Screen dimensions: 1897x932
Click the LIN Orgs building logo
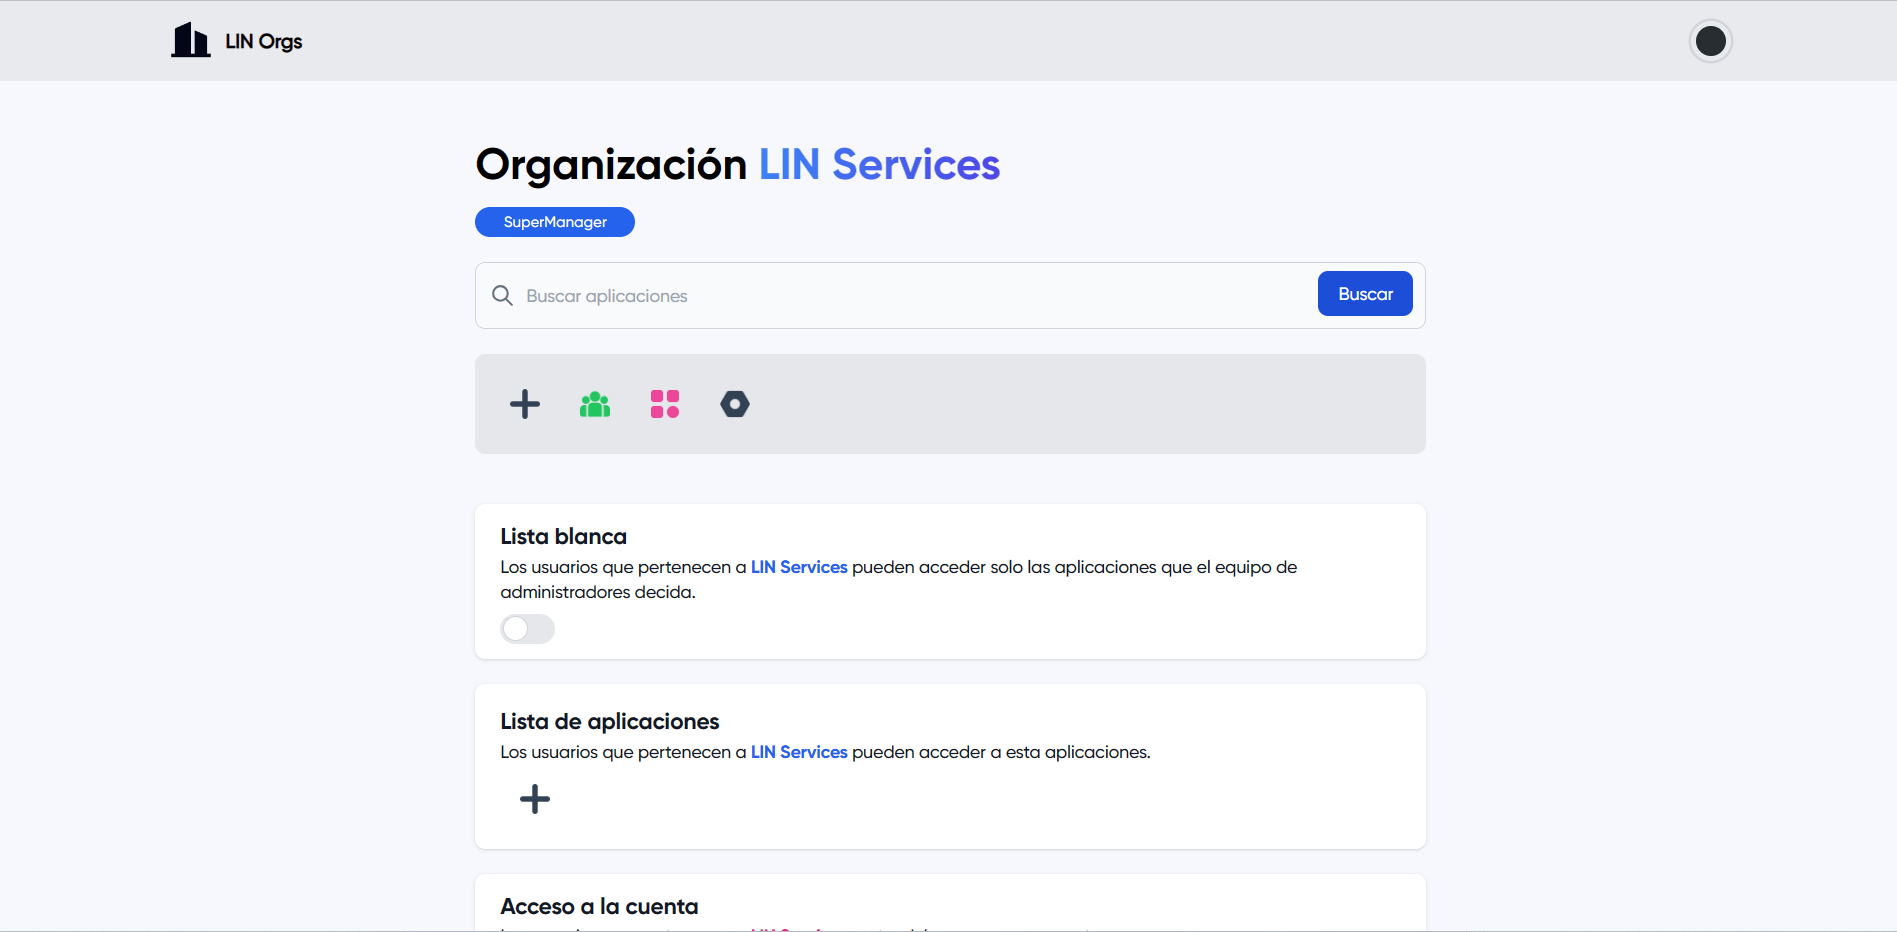191,40
